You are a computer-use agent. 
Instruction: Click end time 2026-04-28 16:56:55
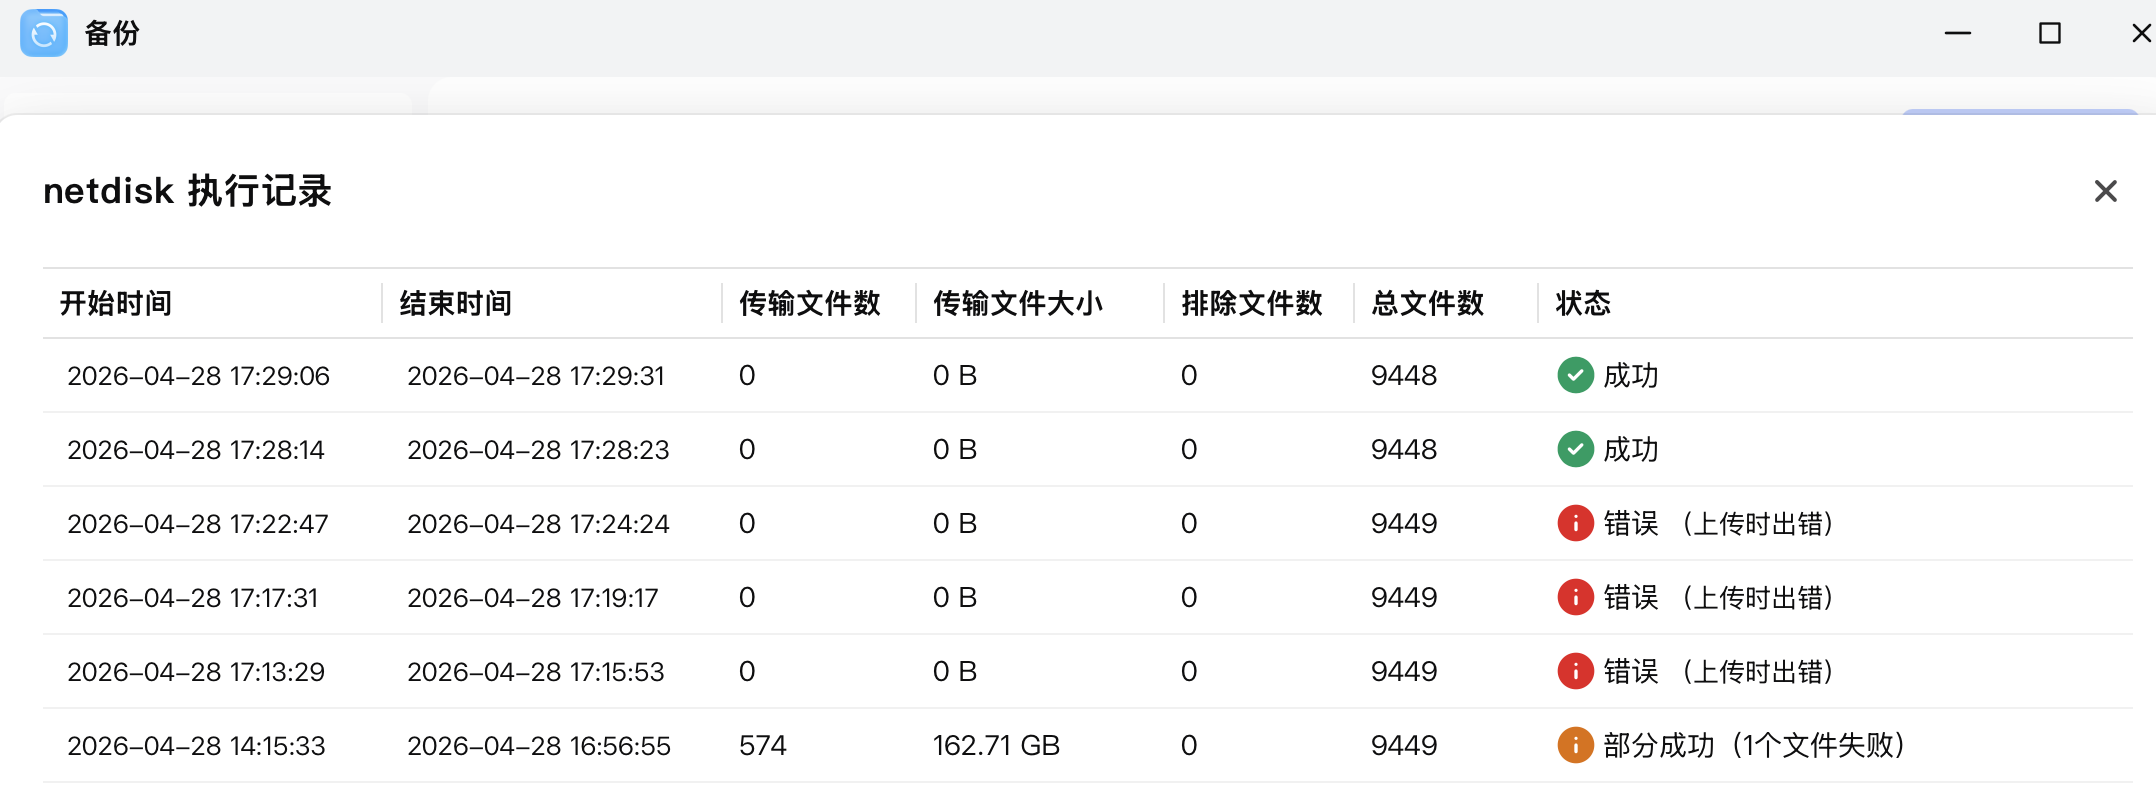(x=539, y=746)
